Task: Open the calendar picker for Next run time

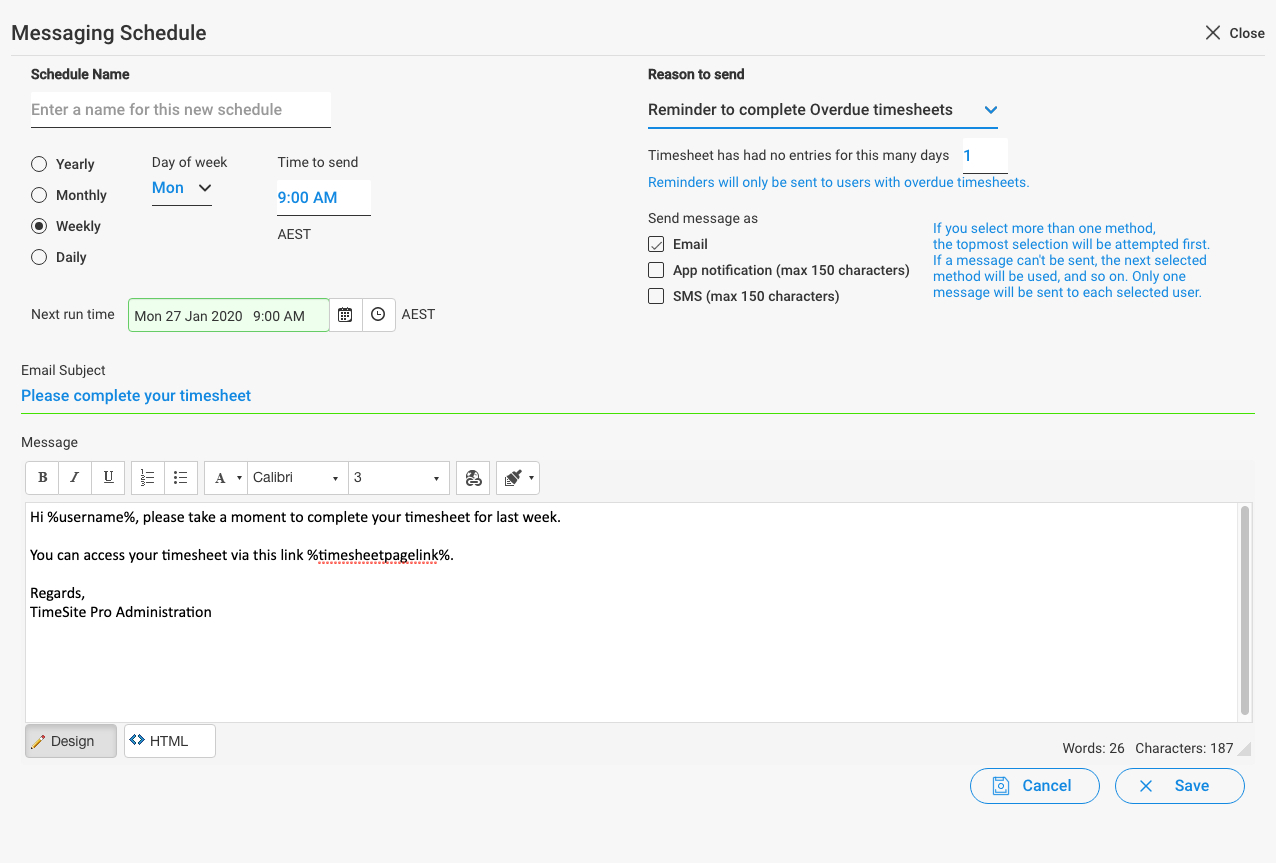Action: point(345,315)
